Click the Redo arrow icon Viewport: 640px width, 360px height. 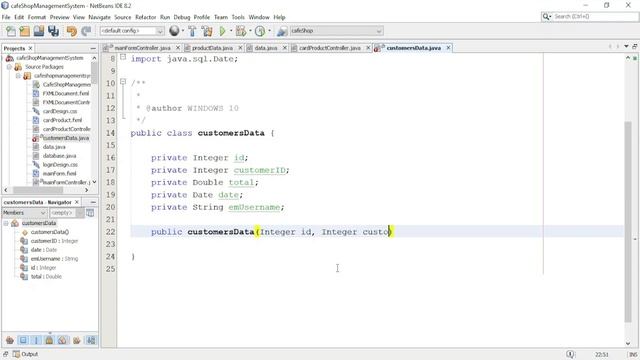click(86, 31)
